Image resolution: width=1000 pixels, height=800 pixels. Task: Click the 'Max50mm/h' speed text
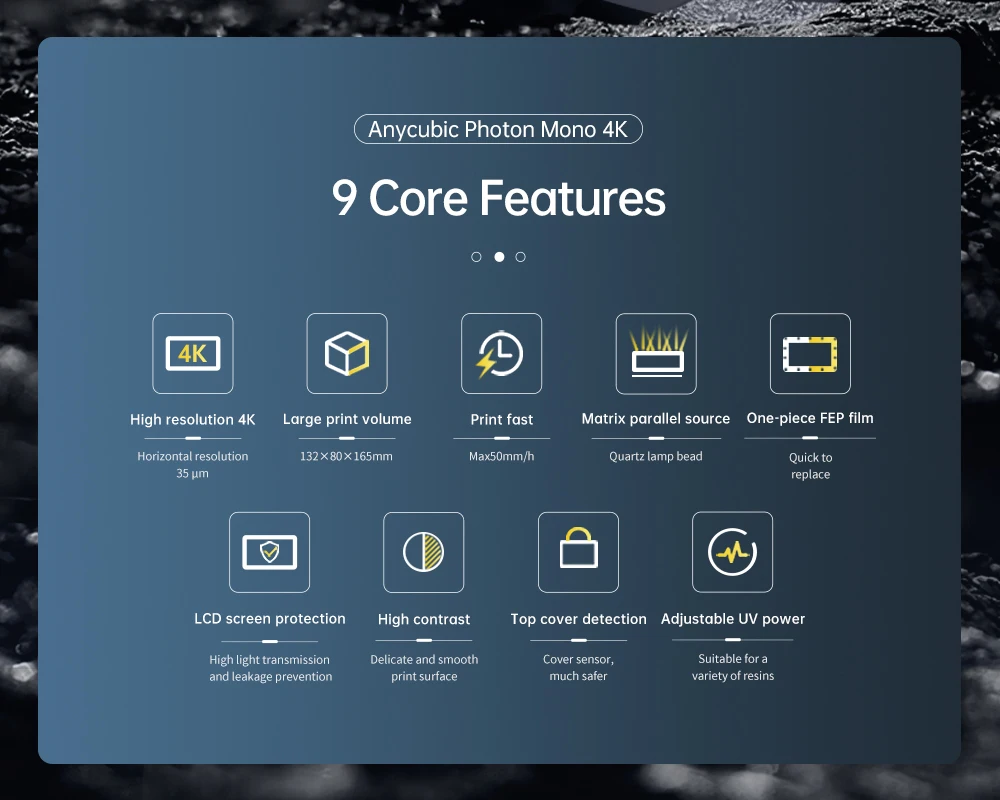click(x=501, y=456)
